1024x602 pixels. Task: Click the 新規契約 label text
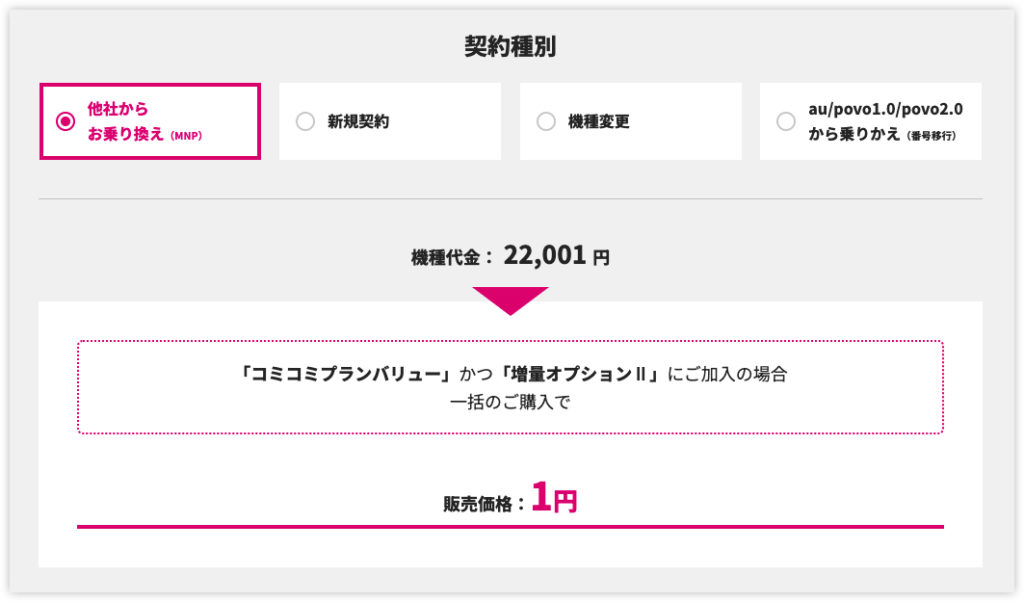[x=358, y=122]
